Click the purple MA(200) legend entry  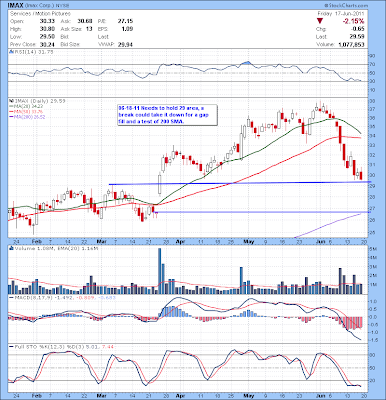[x=27, y=117]
